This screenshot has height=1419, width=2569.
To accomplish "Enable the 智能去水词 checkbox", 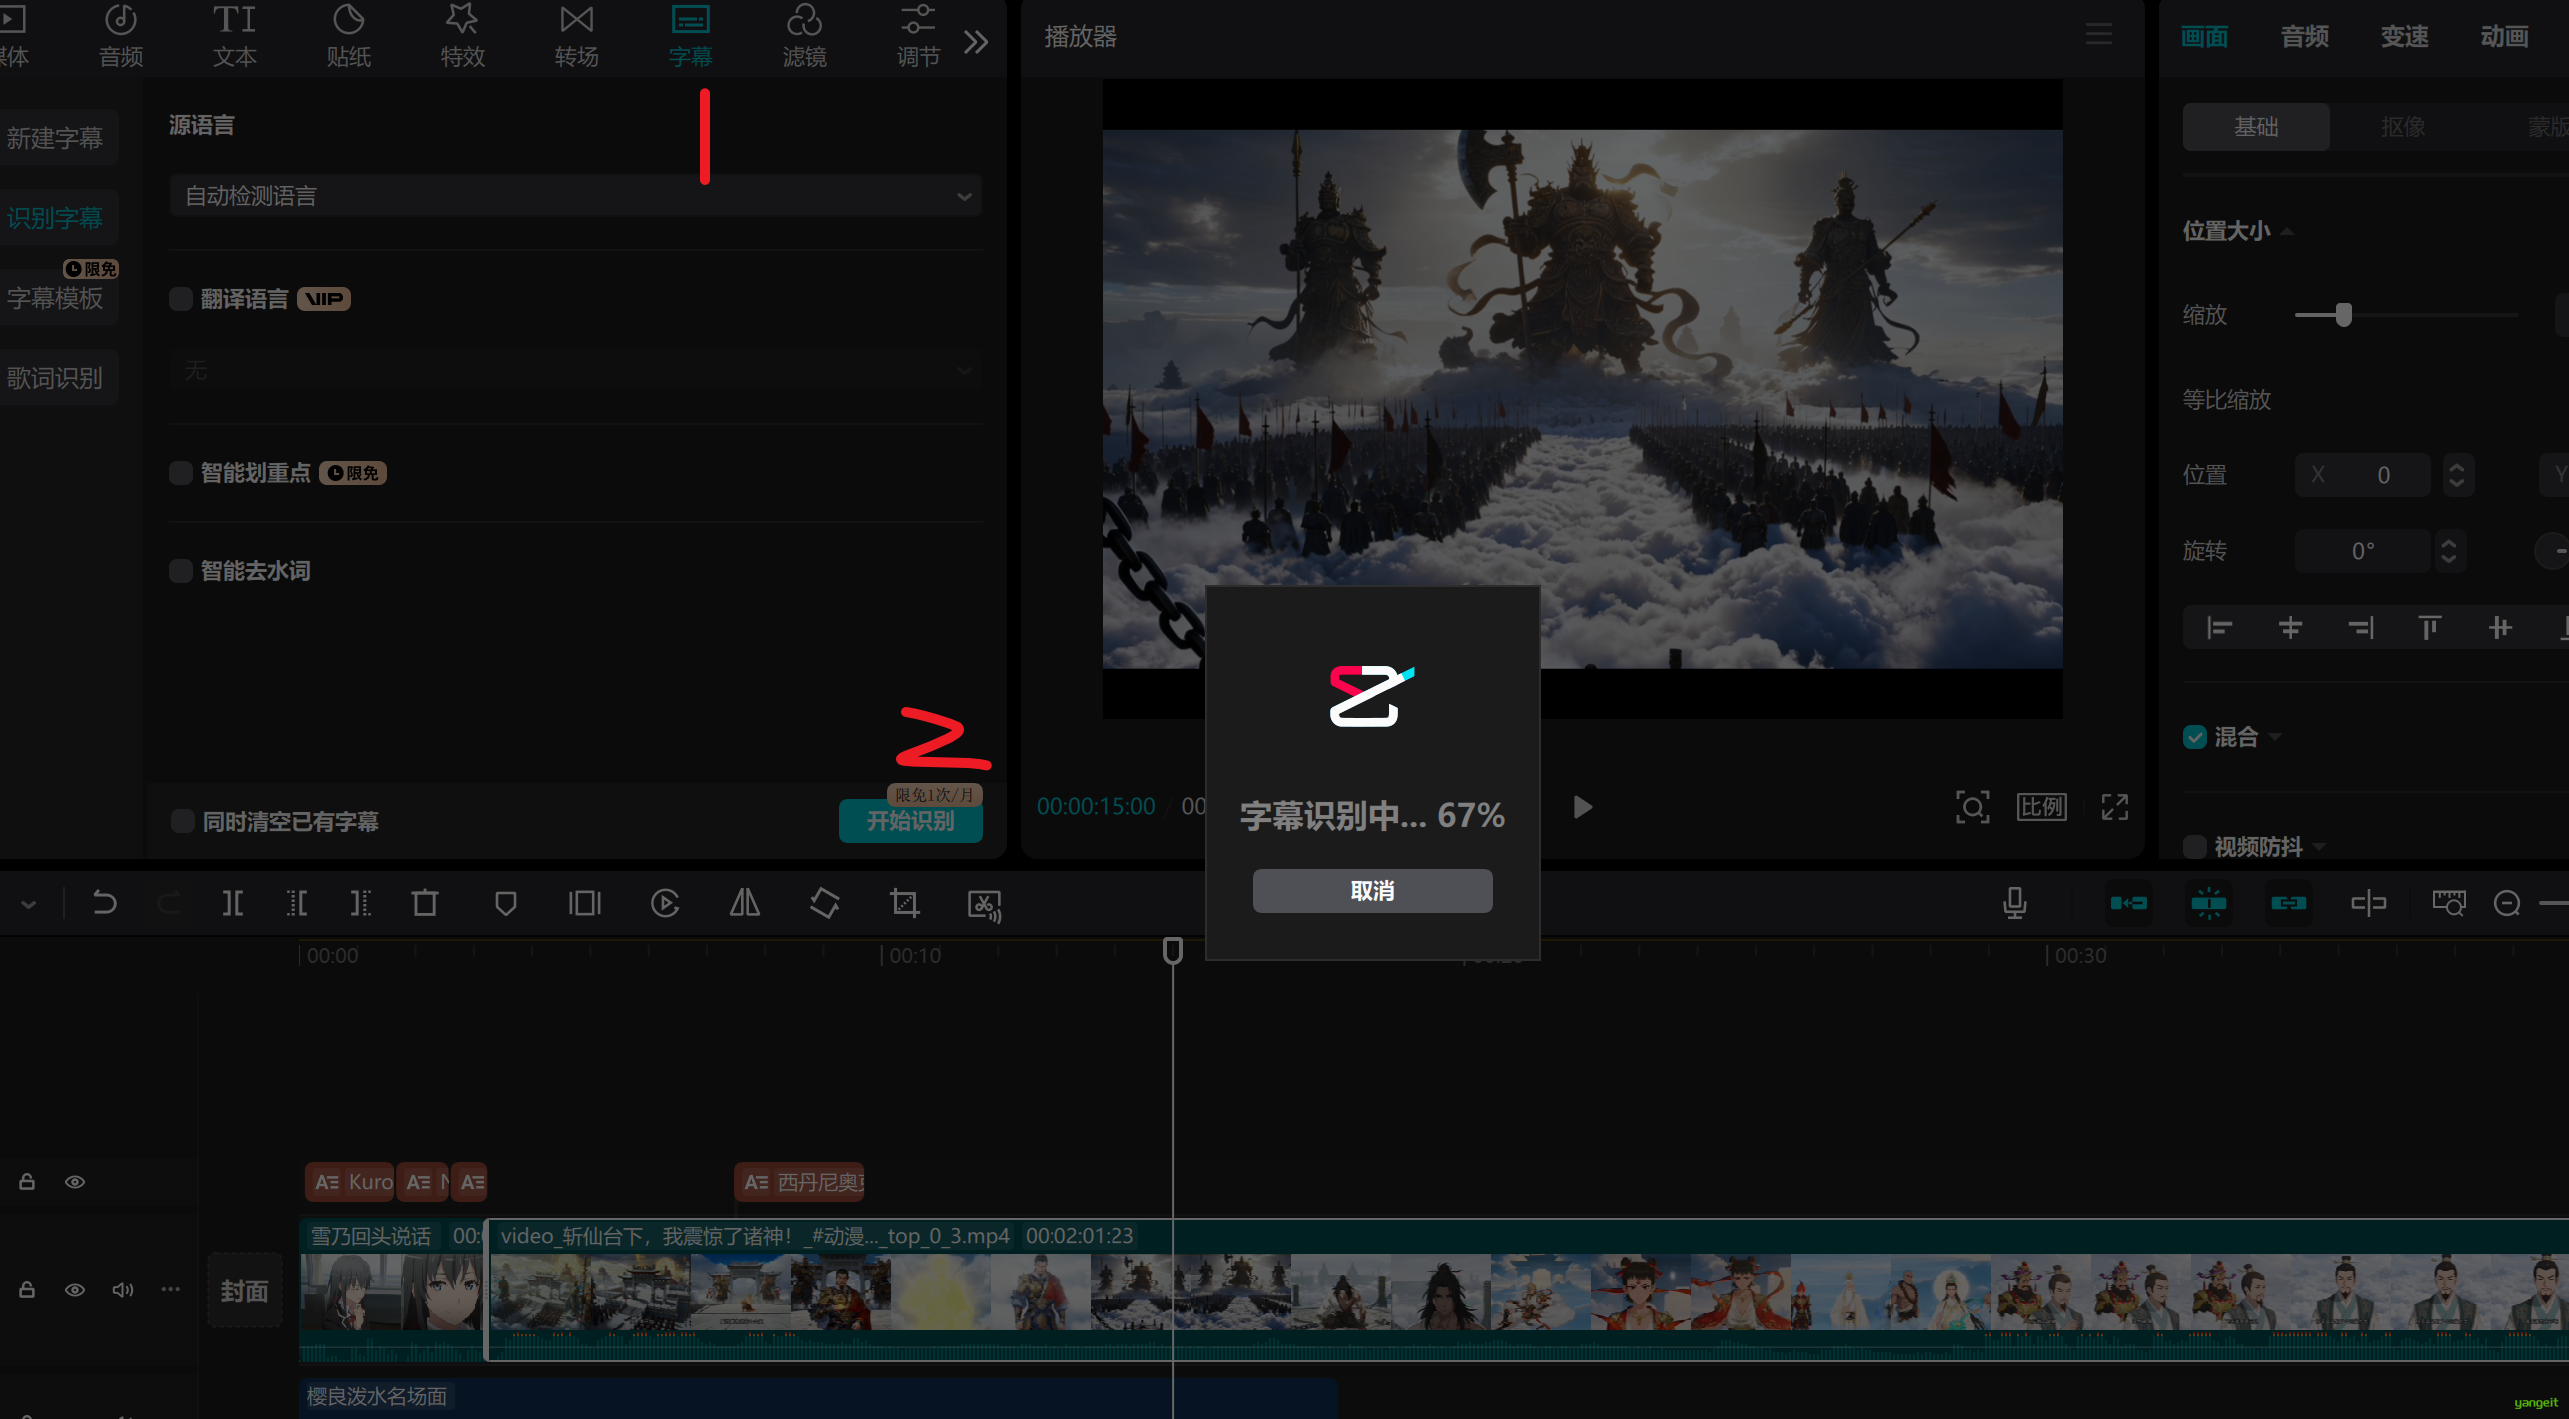I will pos(181,571).
